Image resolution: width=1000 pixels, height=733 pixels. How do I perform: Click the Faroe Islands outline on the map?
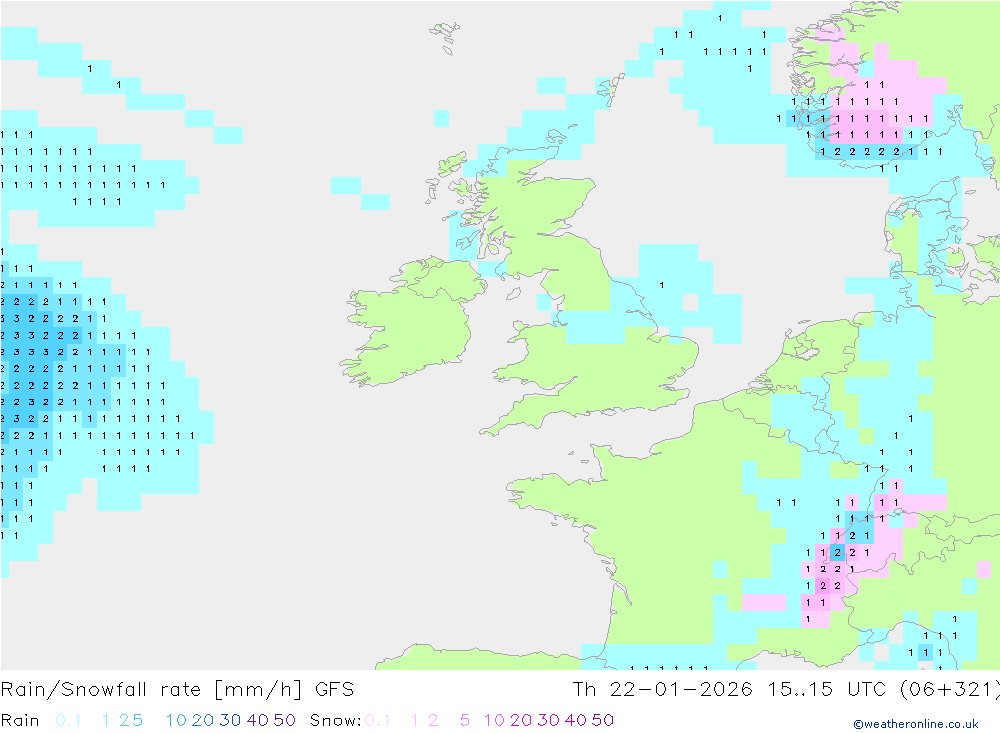(x=445, y=38)
